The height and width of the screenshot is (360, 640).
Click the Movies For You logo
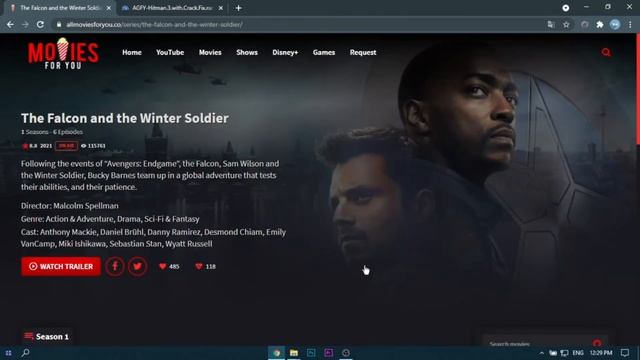pyautogui.click(x=63, y=53)
